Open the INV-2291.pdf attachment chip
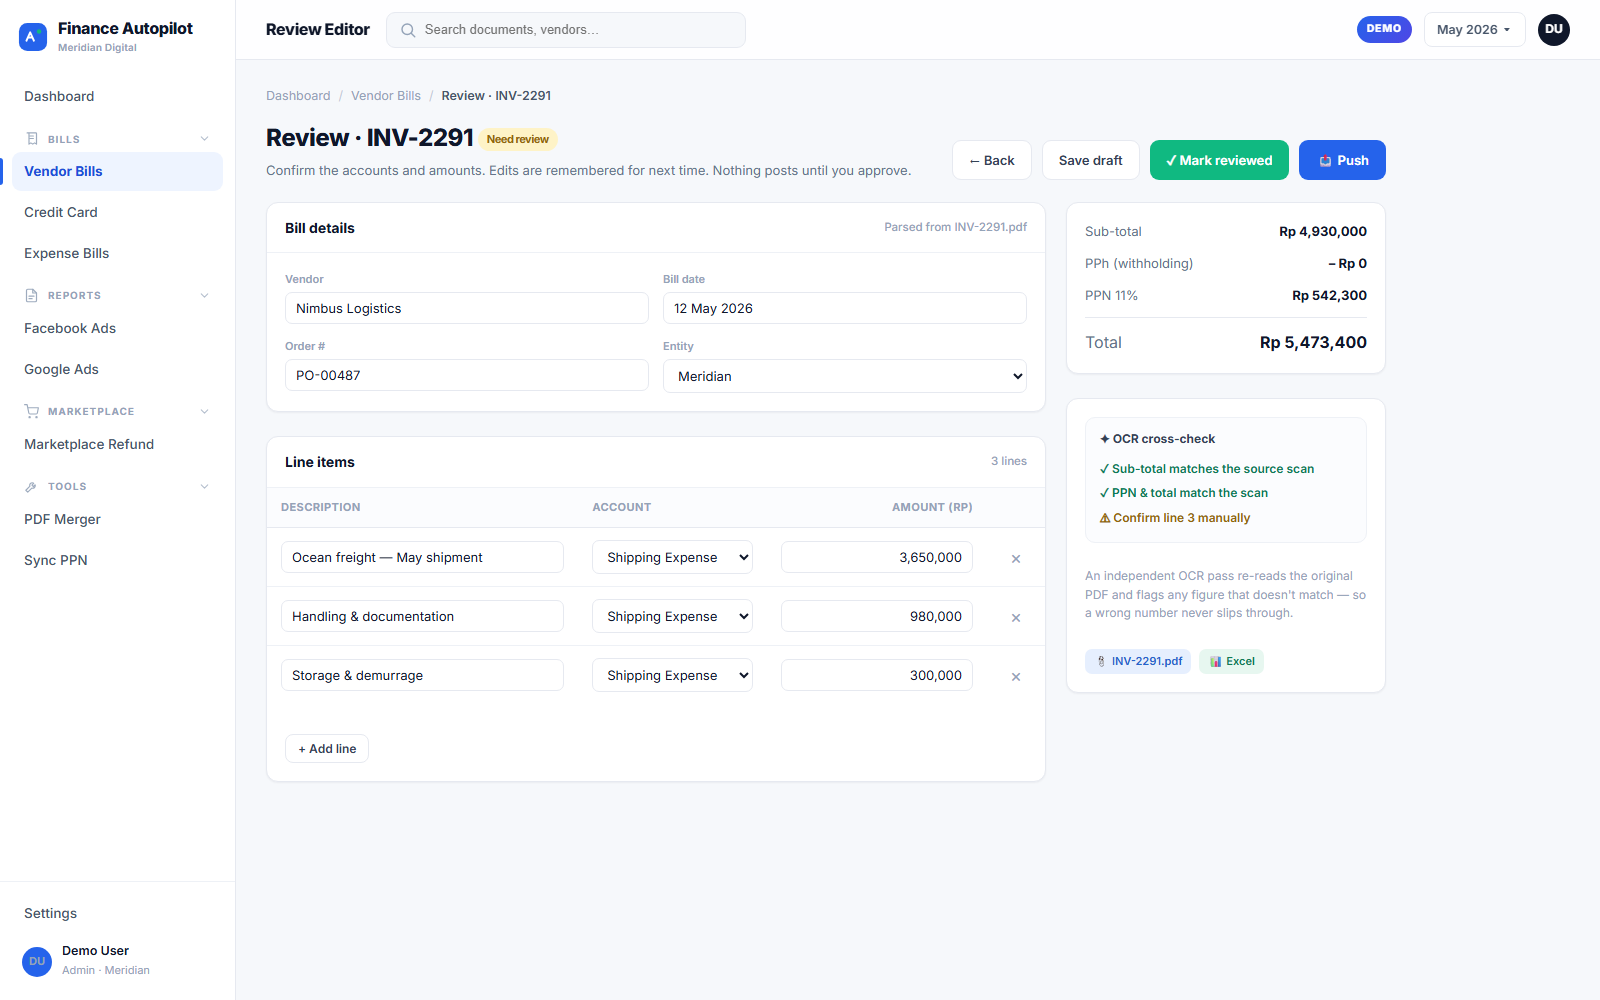The image size is (1600, 1000). pos(1138,661)
